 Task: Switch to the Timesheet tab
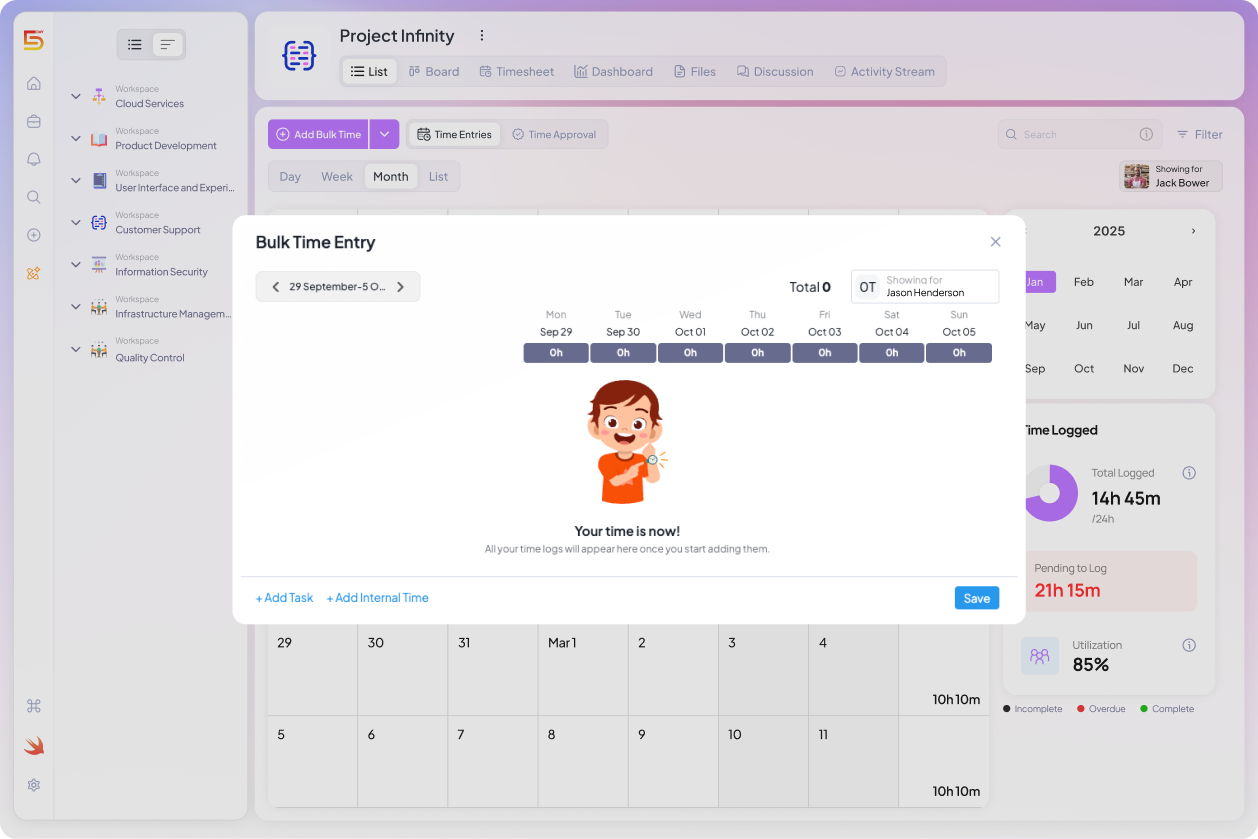pyautogui.click(x=516, y=72)
